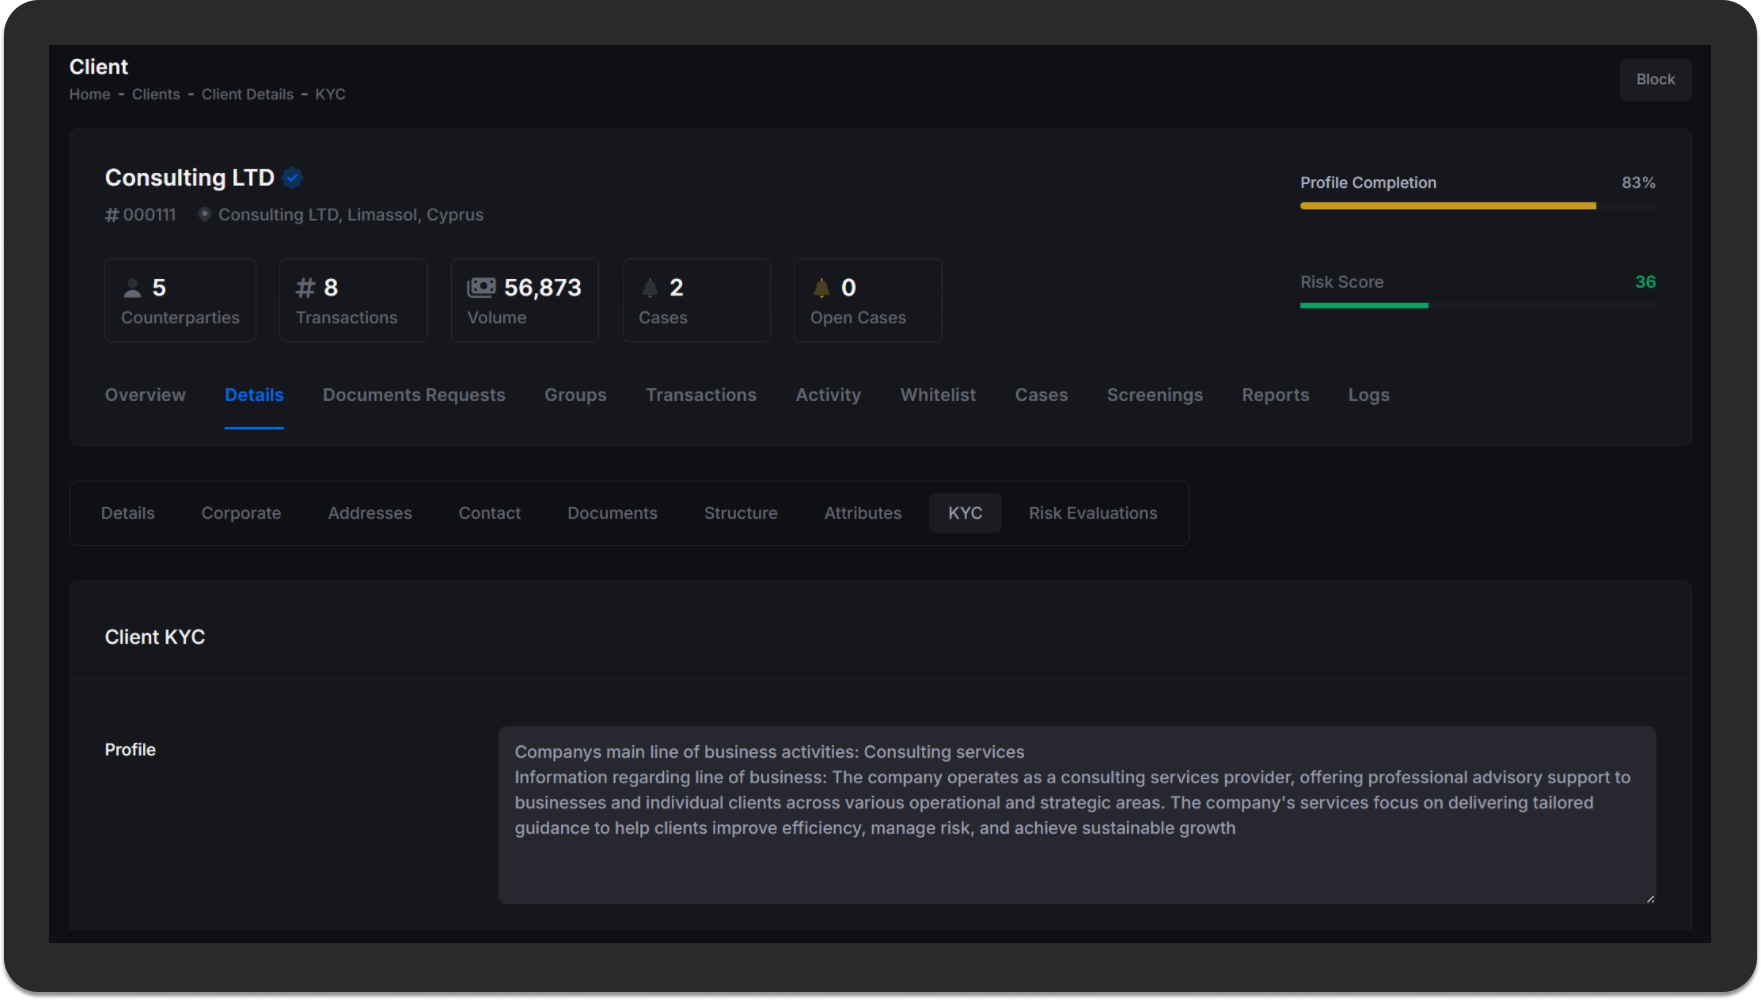Click the Counterparties person icon
The width and height of the screenshot is (1761, 1000).
(x=132, y=288)
